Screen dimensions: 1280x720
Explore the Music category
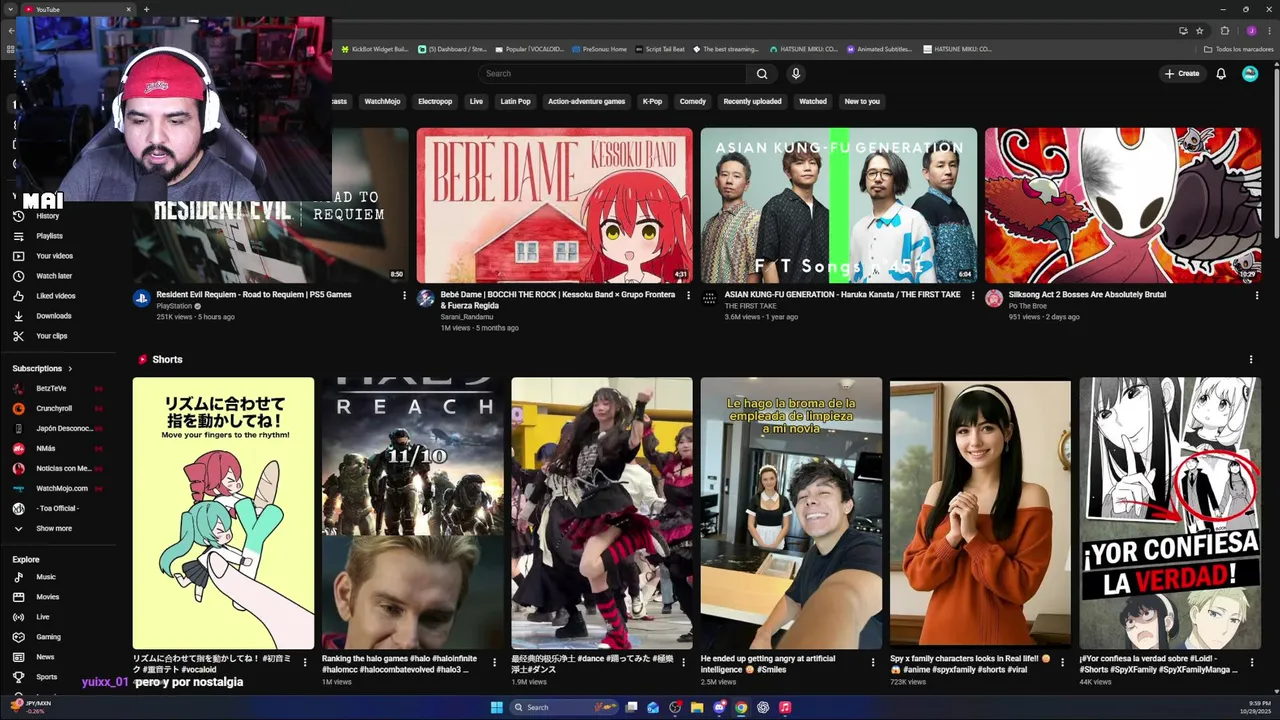46,577
